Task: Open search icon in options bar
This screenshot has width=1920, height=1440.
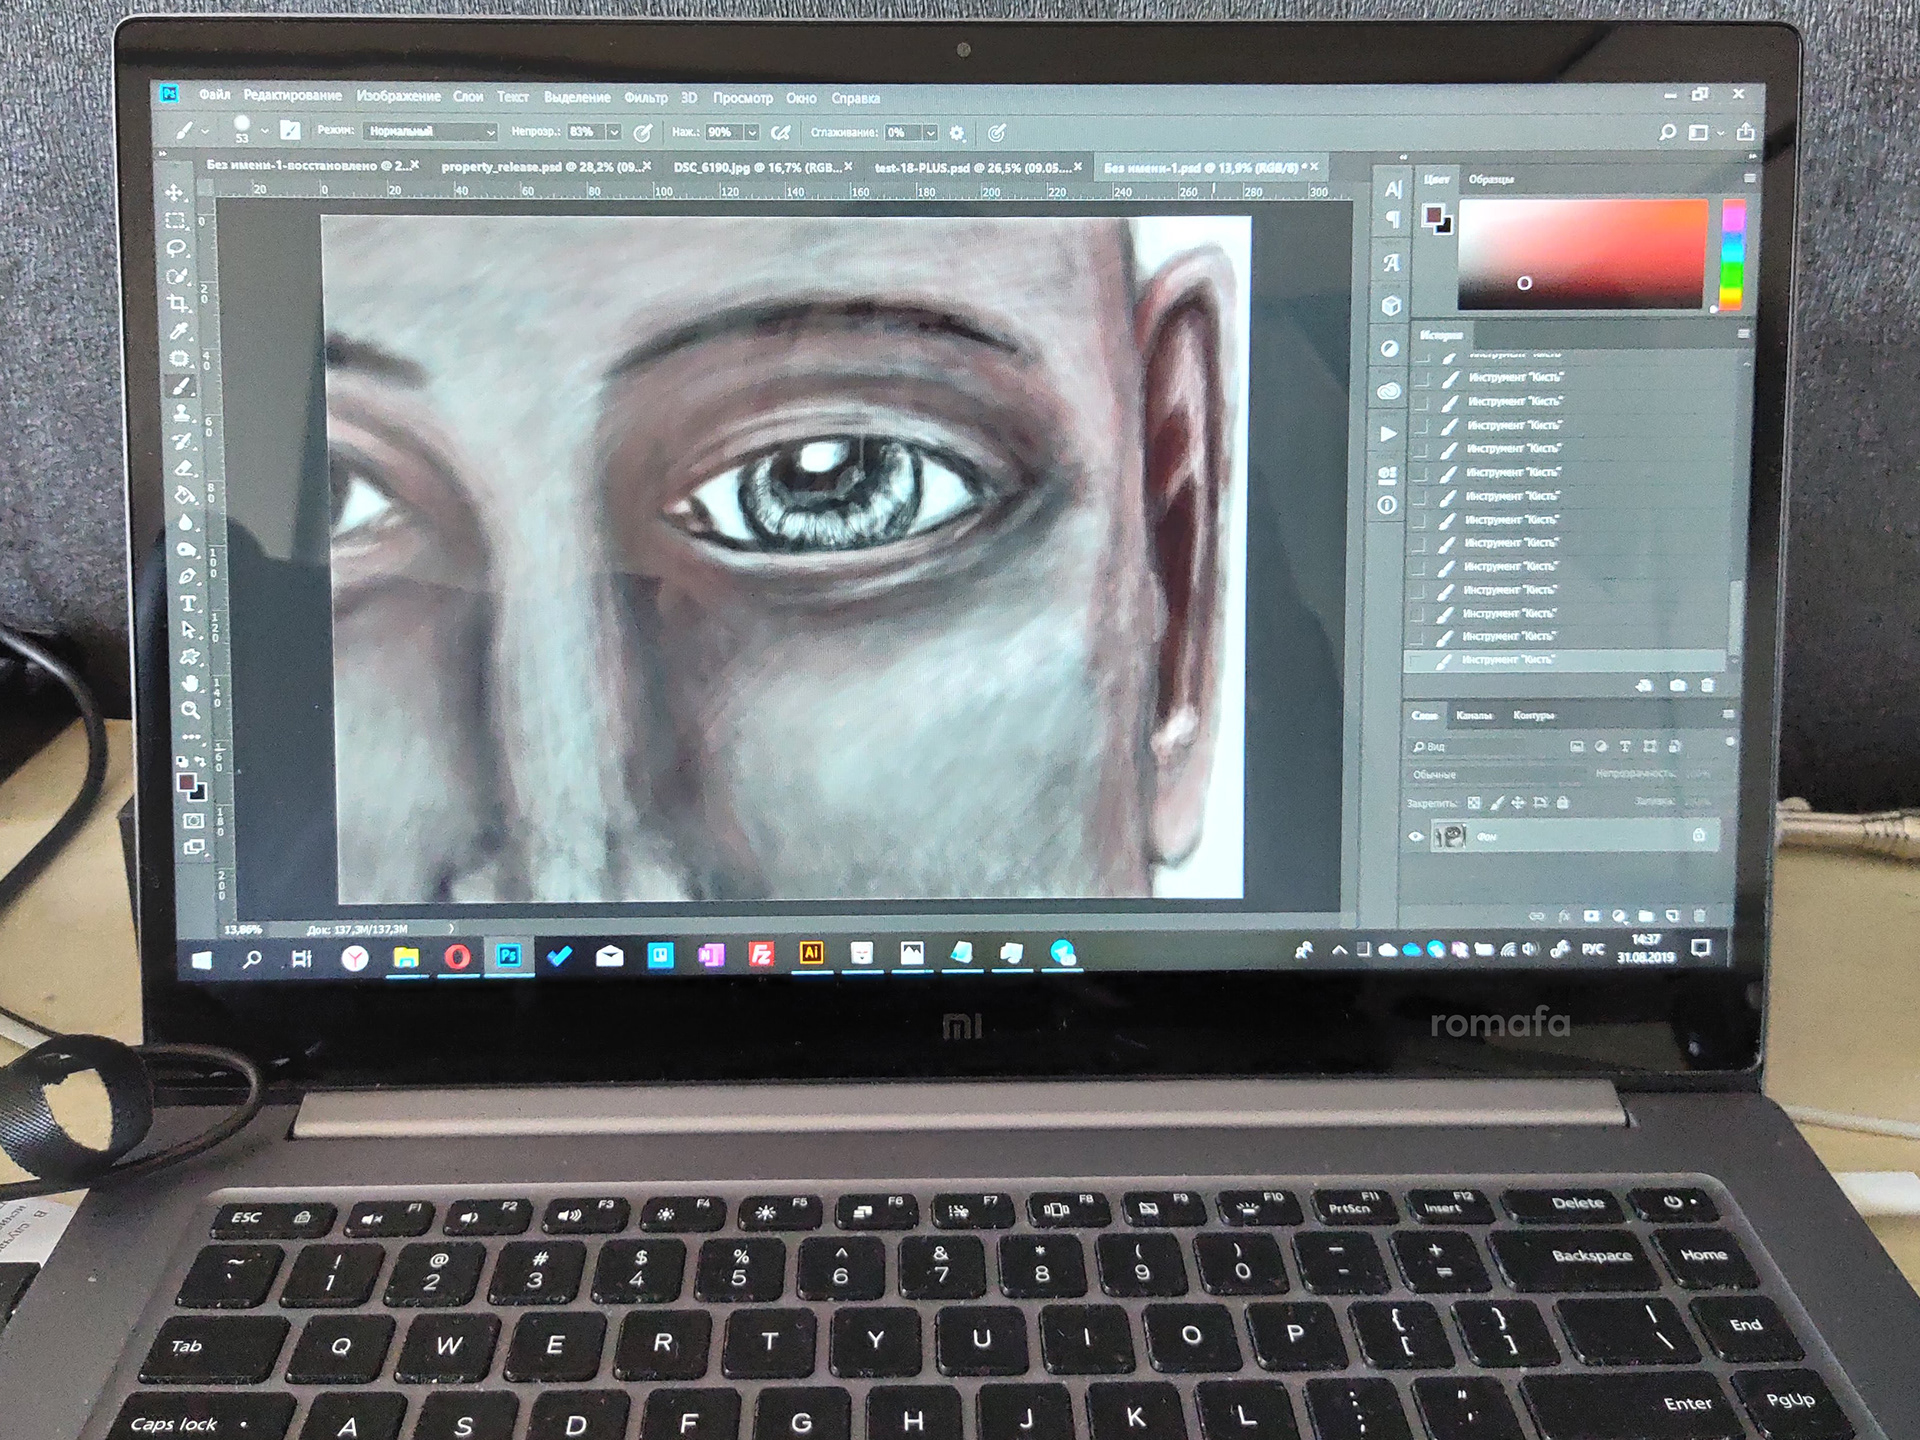Action: 1667,132
